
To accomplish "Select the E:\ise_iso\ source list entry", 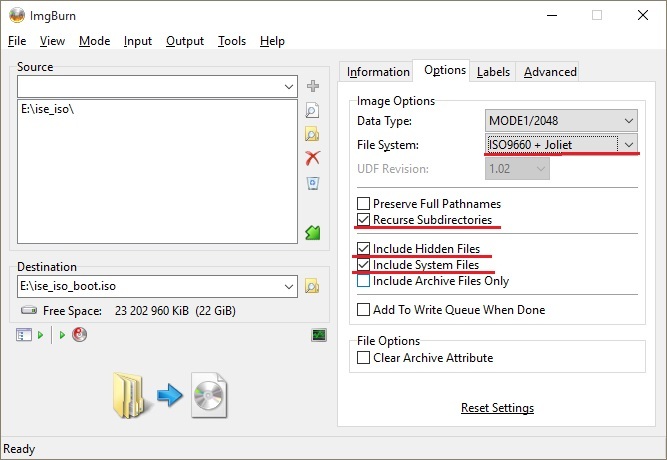I will tap(48, 109).
